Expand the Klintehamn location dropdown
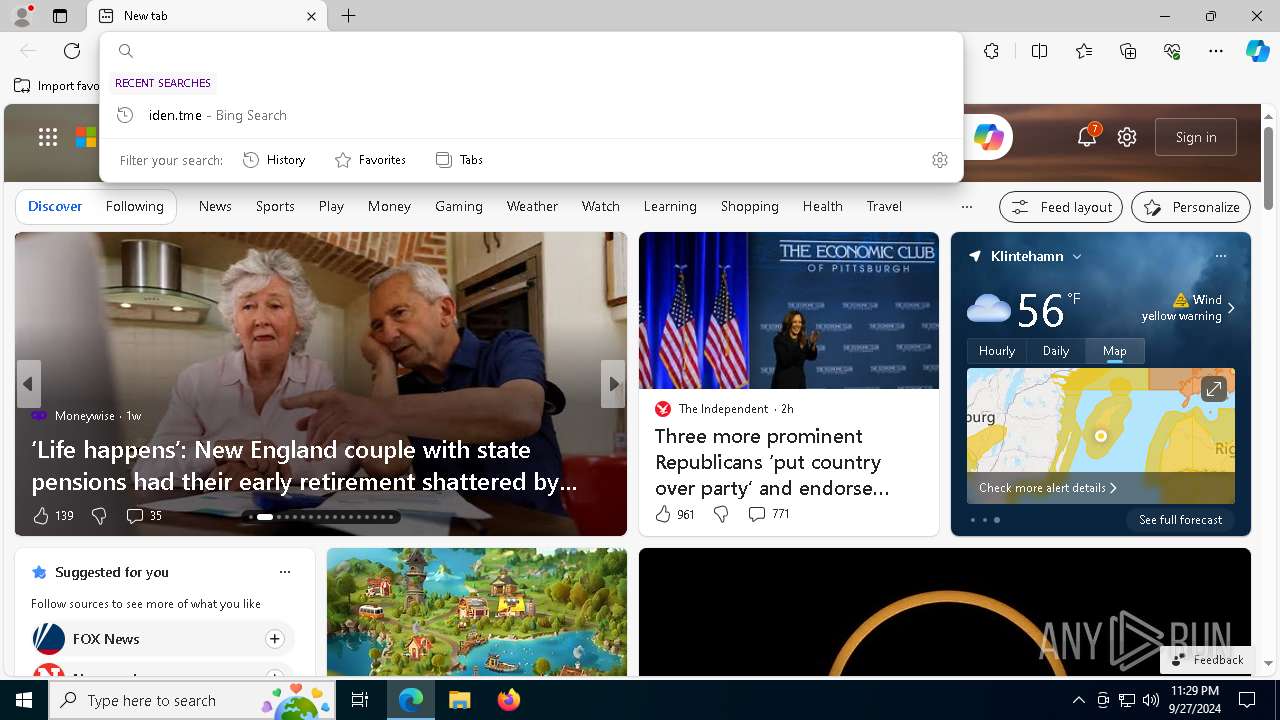Image resolution: width=1280 pixels, height=720 pixels. (1077, 257)
